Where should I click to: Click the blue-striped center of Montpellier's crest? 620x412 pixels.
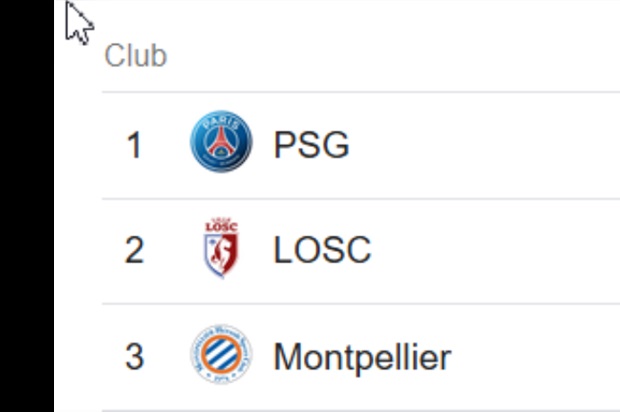click(x=221, y=355)
